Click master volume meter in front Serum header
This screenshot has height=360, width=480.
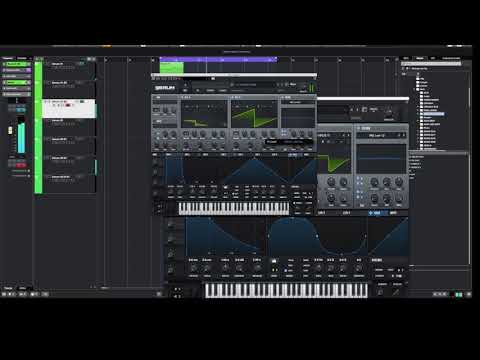[312, 88]
